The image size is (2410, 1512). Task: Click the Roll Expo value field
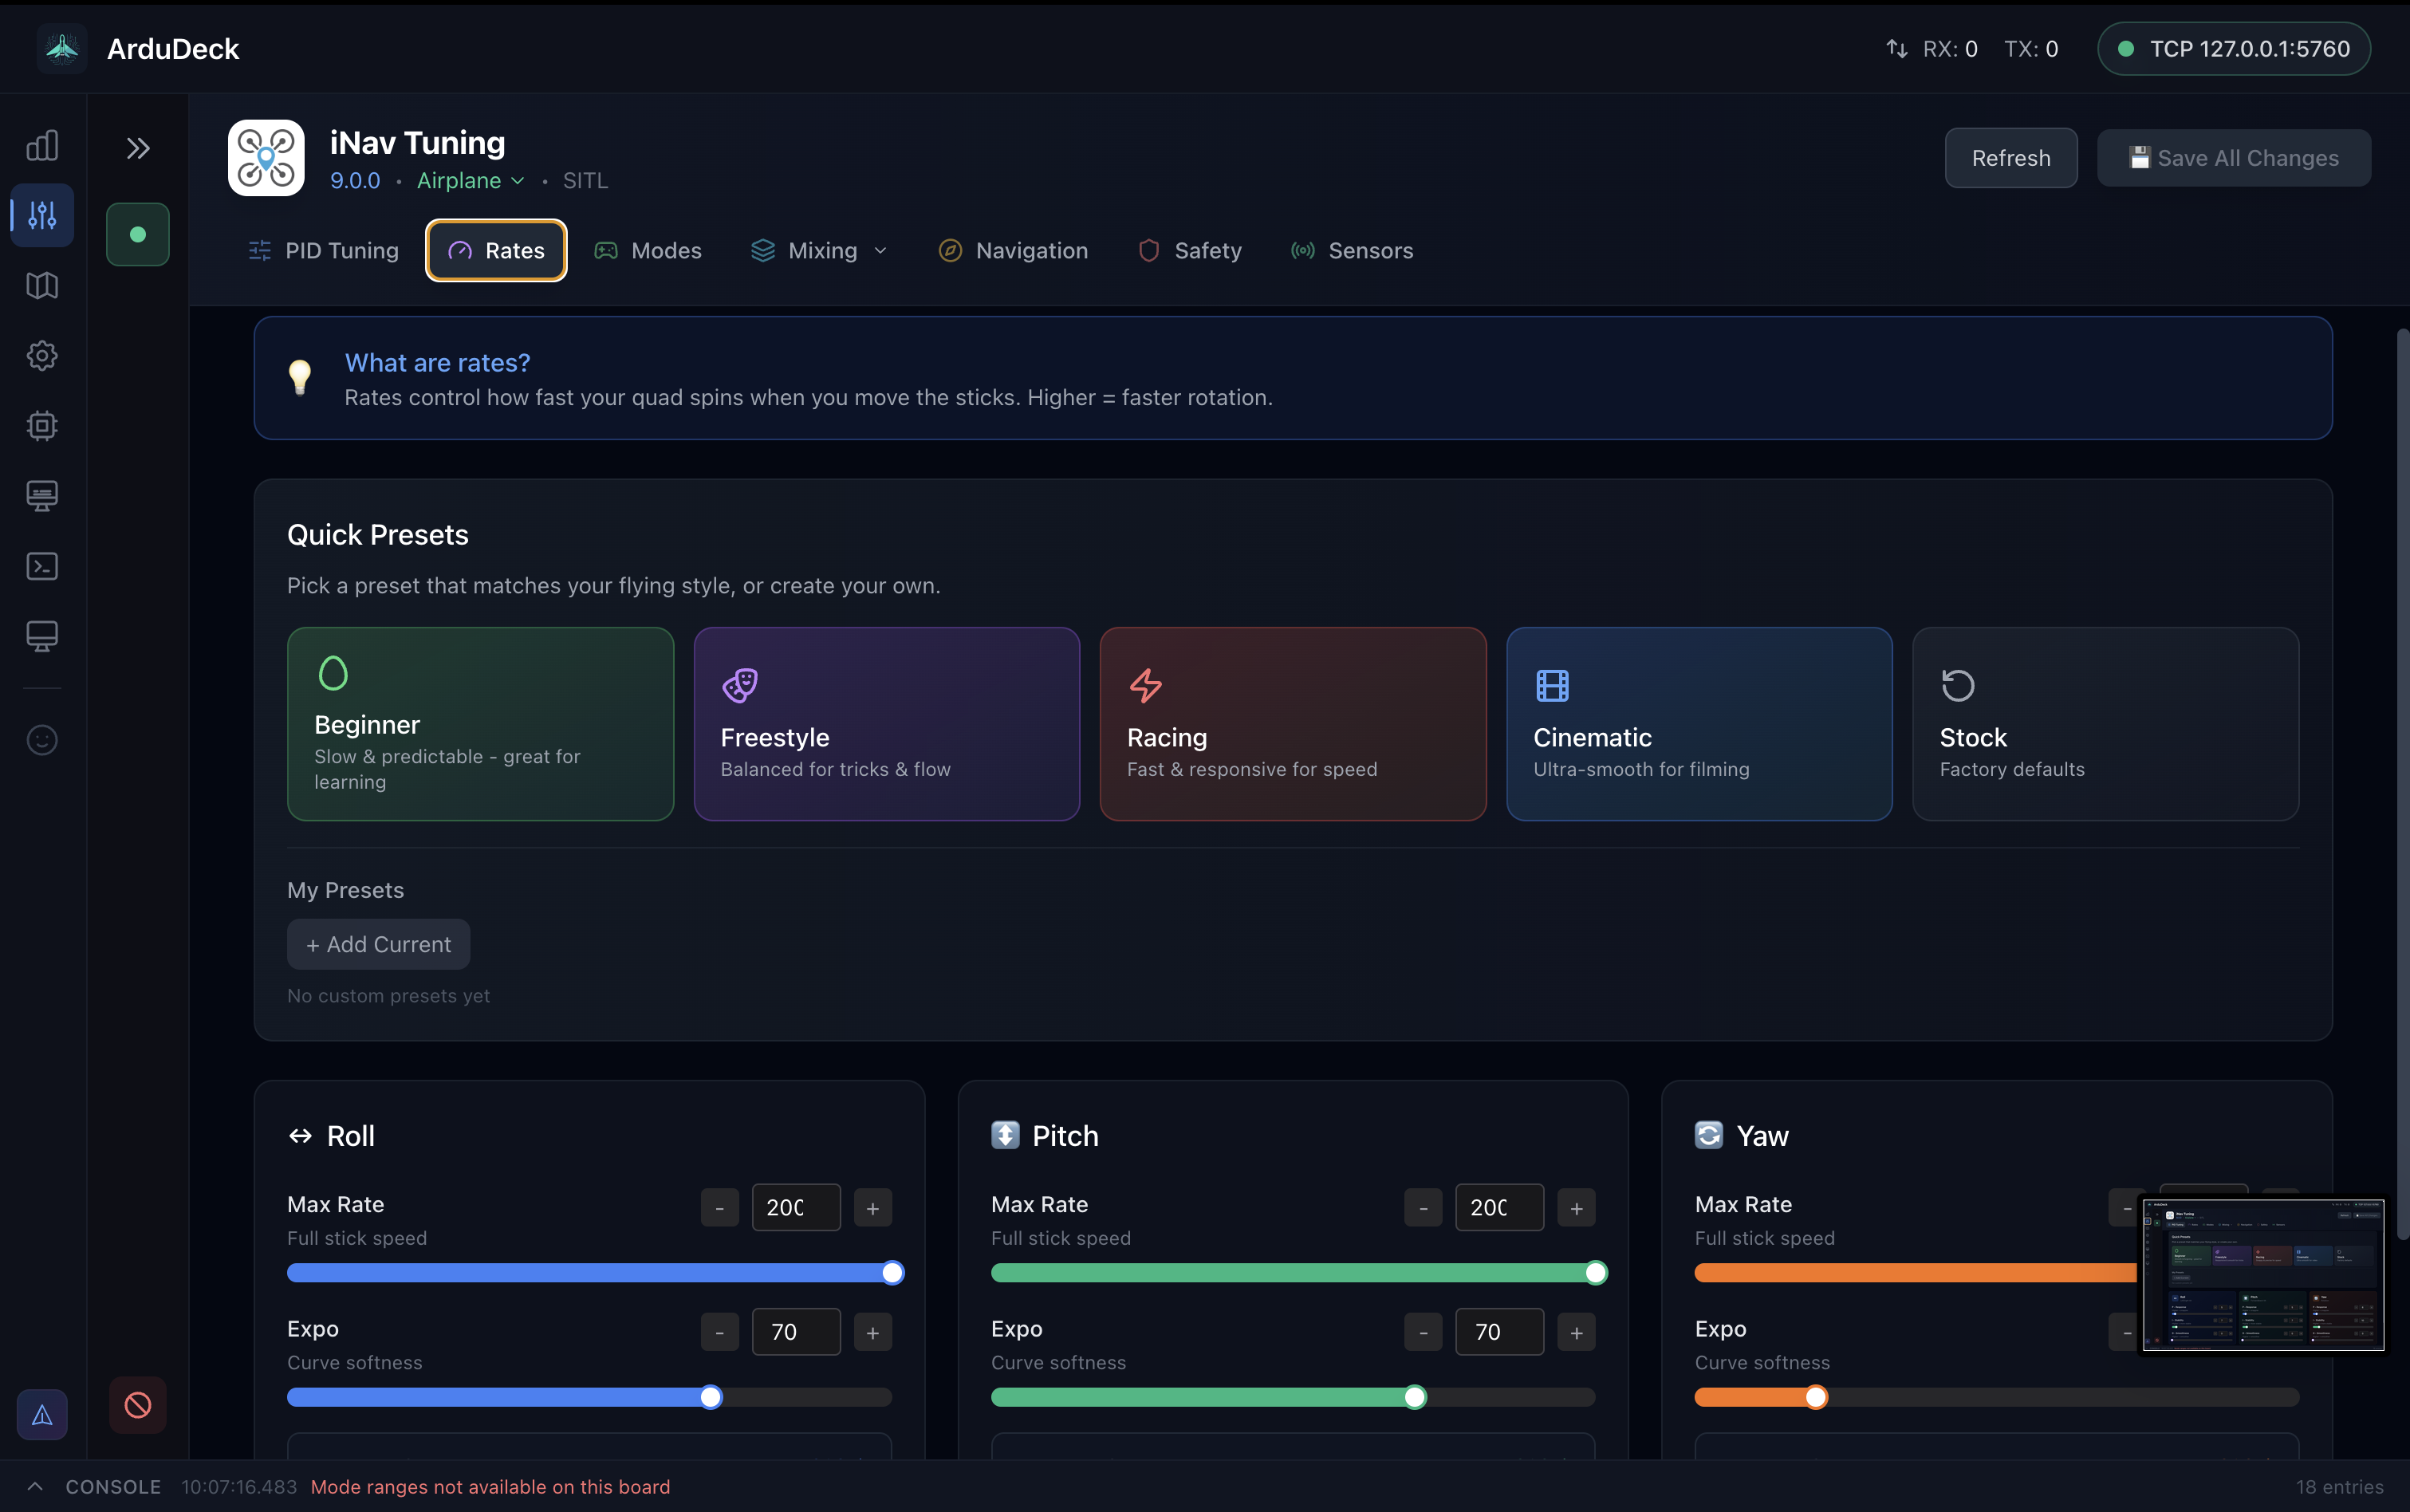click(x=796, y=1332)
